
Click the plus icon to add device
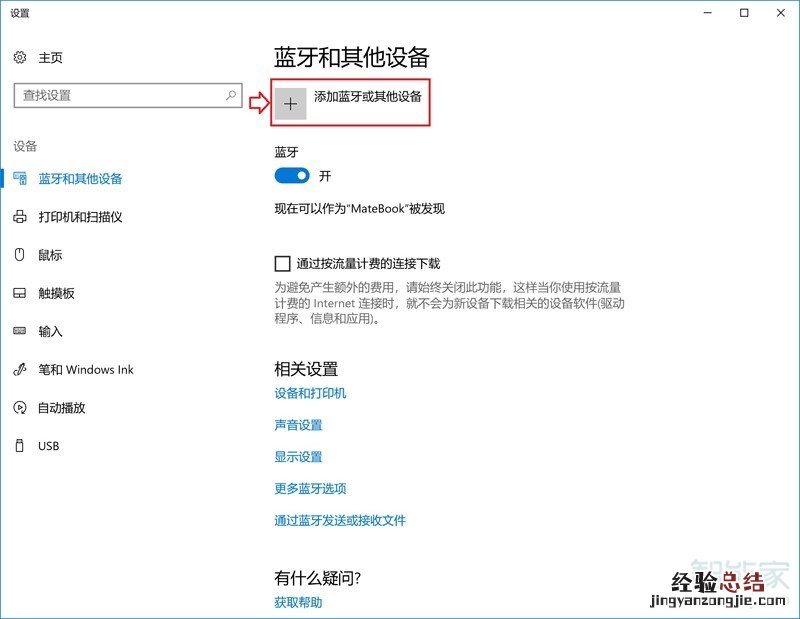point(291,104)
